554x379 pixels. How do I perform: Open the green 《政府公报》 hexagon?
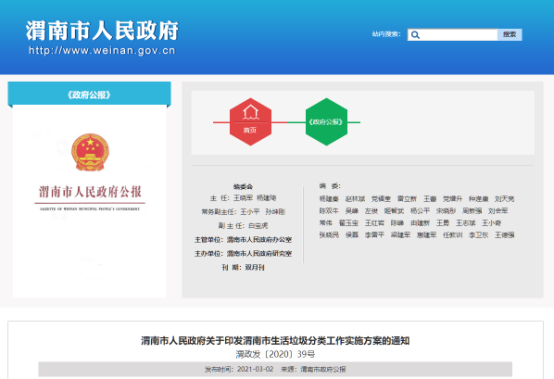point(326,122)
